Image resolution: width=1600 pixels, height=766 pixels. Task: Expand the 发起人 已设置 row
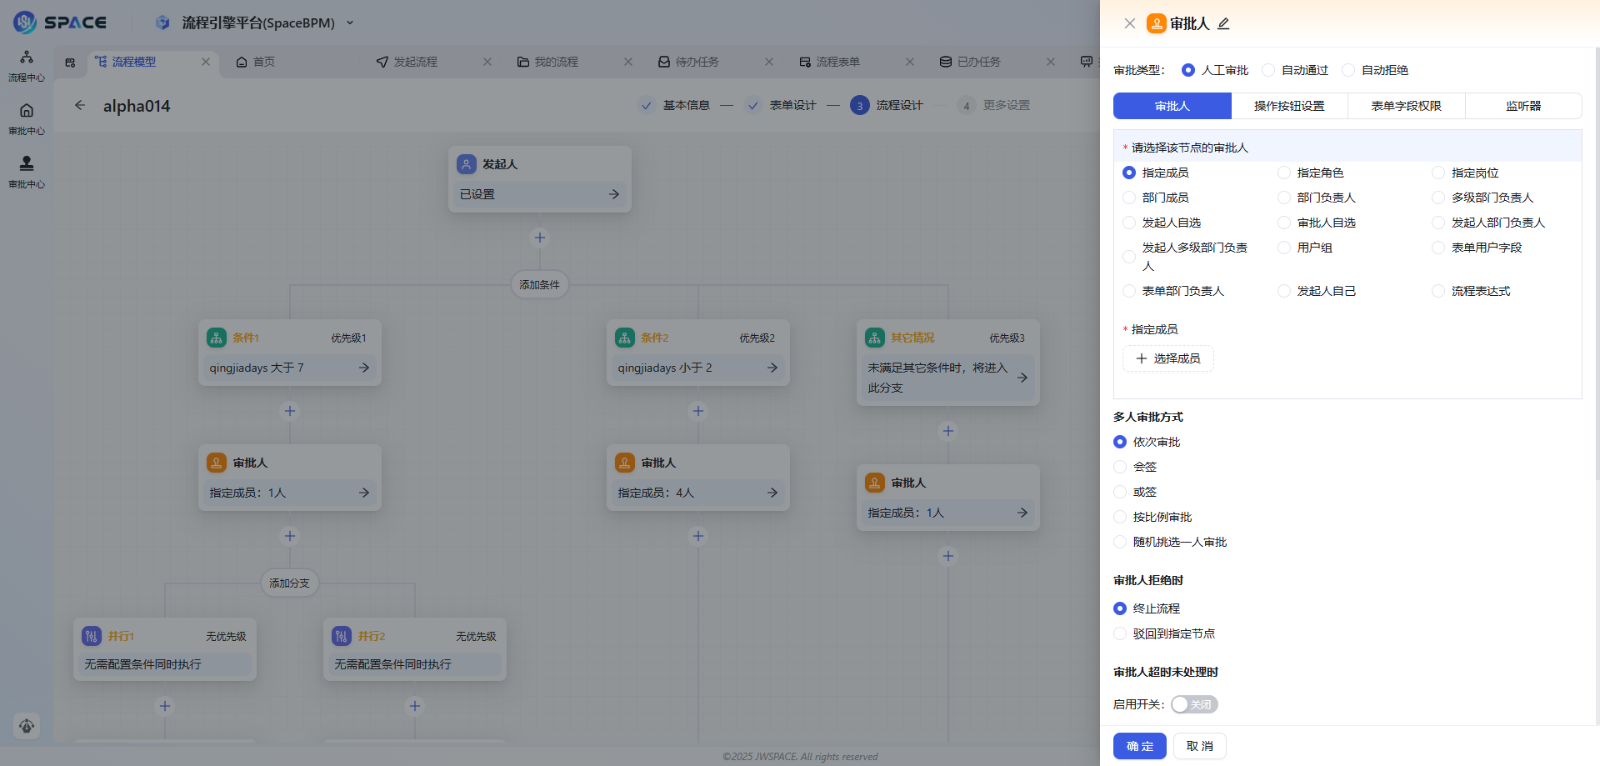614,194
